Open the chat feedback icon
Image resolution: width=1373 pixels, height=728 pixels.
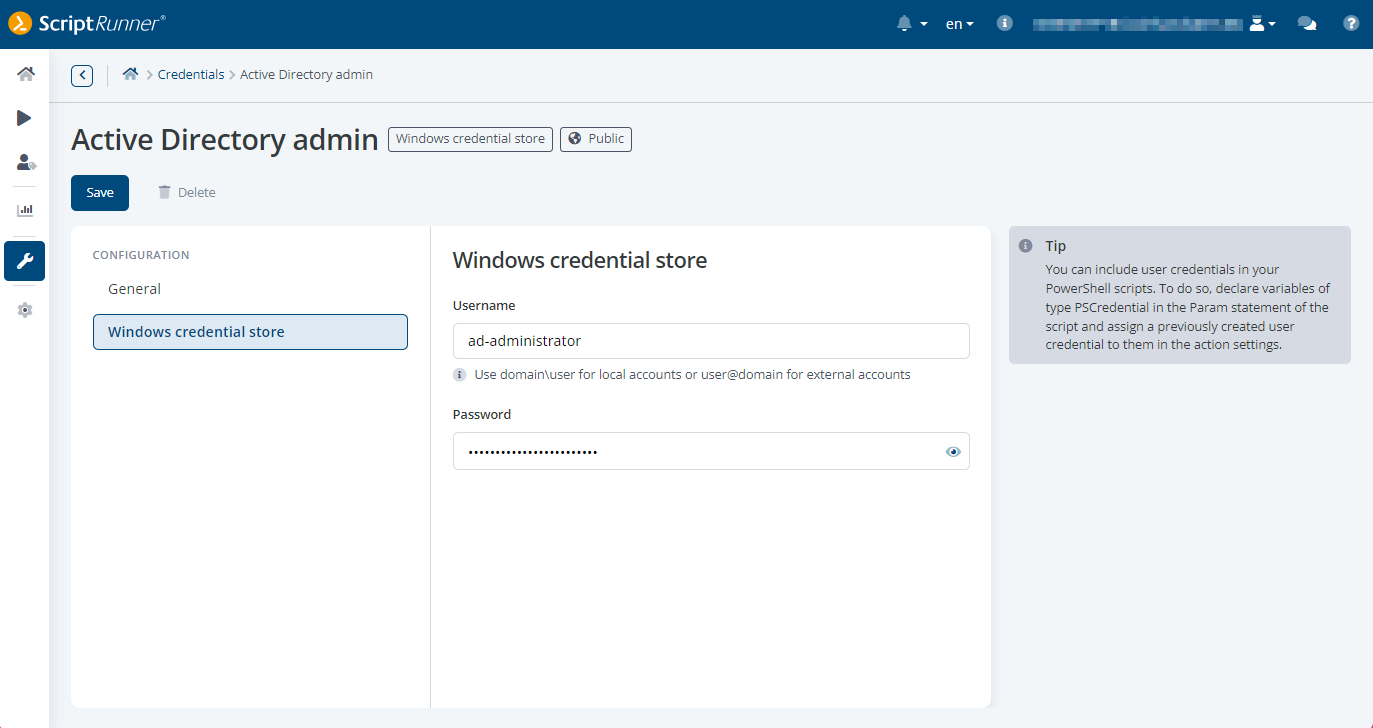coord(1307,23)
